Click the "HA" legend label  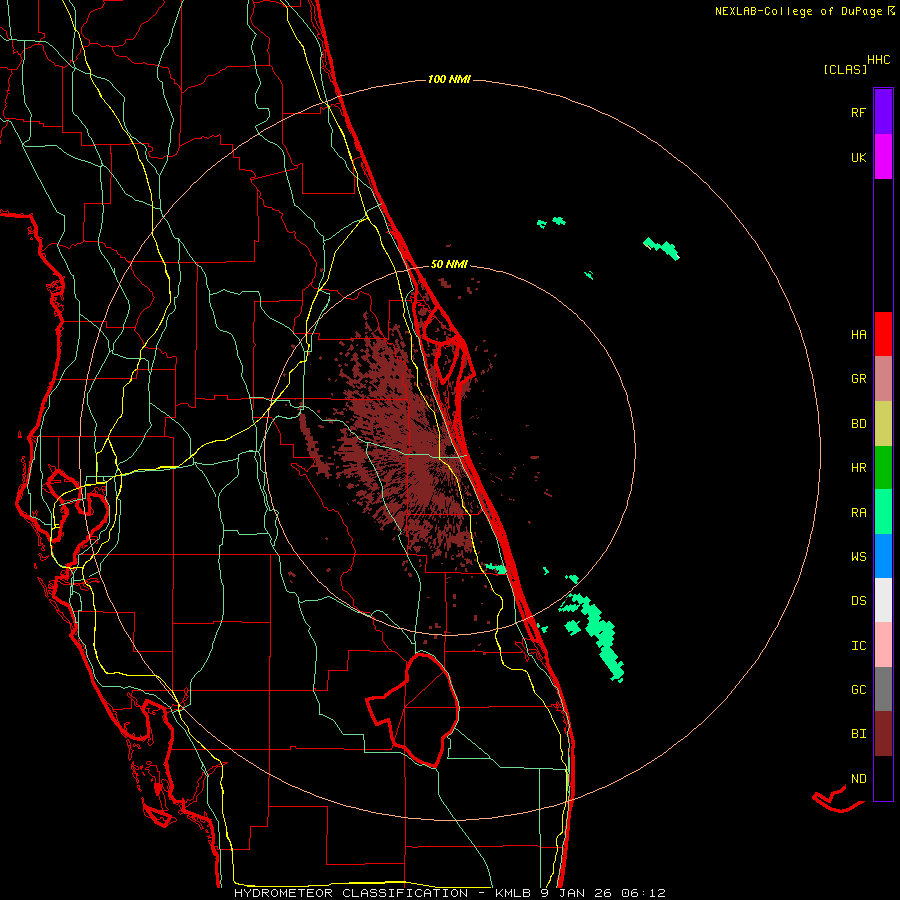pyautogui.click(x=858, y=335)
